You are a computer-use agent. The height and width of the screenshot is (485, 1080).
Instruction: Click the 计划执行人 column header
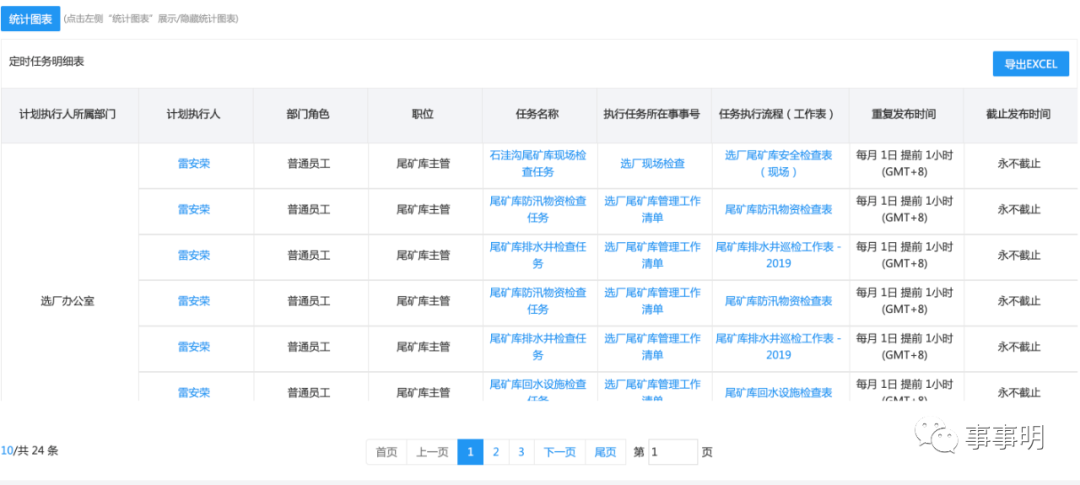coord(194,115)
